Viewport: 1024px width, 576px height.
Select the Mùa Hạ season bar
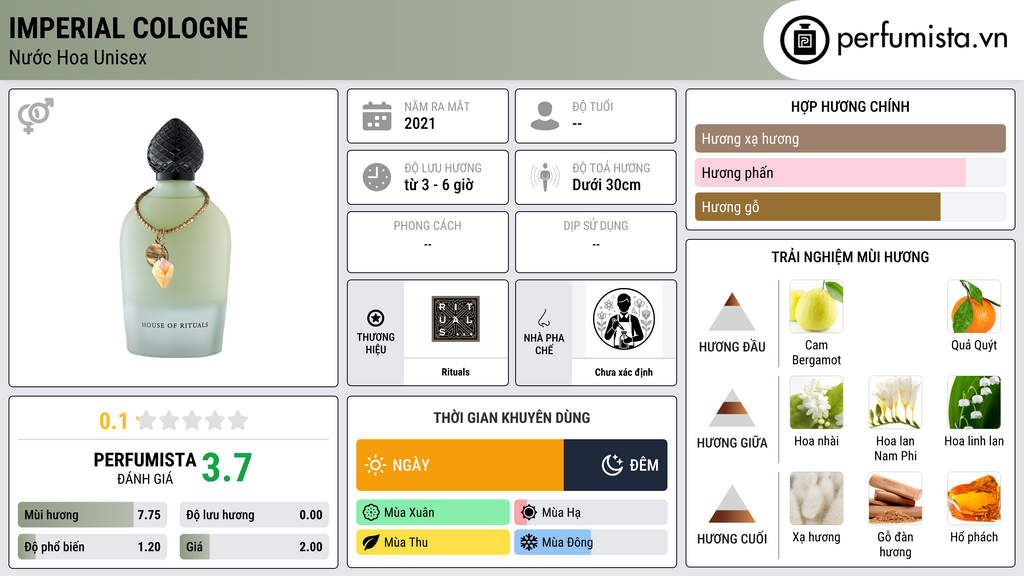[591, 513]
